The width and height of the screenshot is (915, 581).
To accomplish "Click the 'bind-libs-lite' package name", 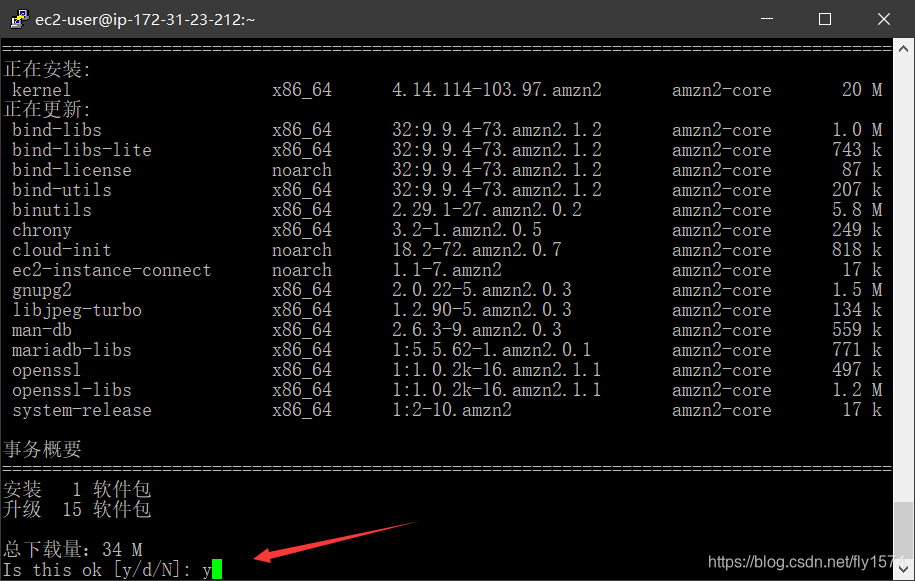I will (x=82, y=150).
